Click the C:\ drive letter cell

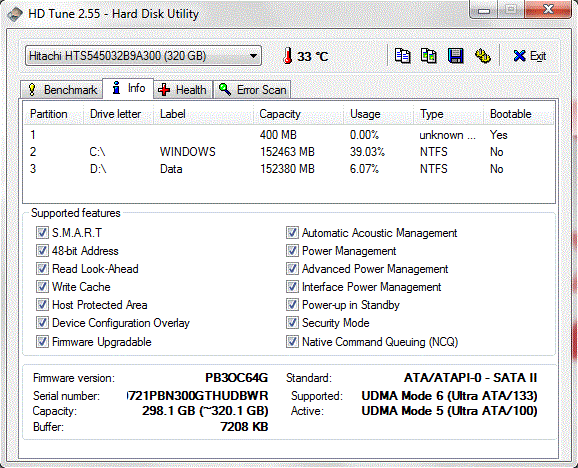pos(97,152)
